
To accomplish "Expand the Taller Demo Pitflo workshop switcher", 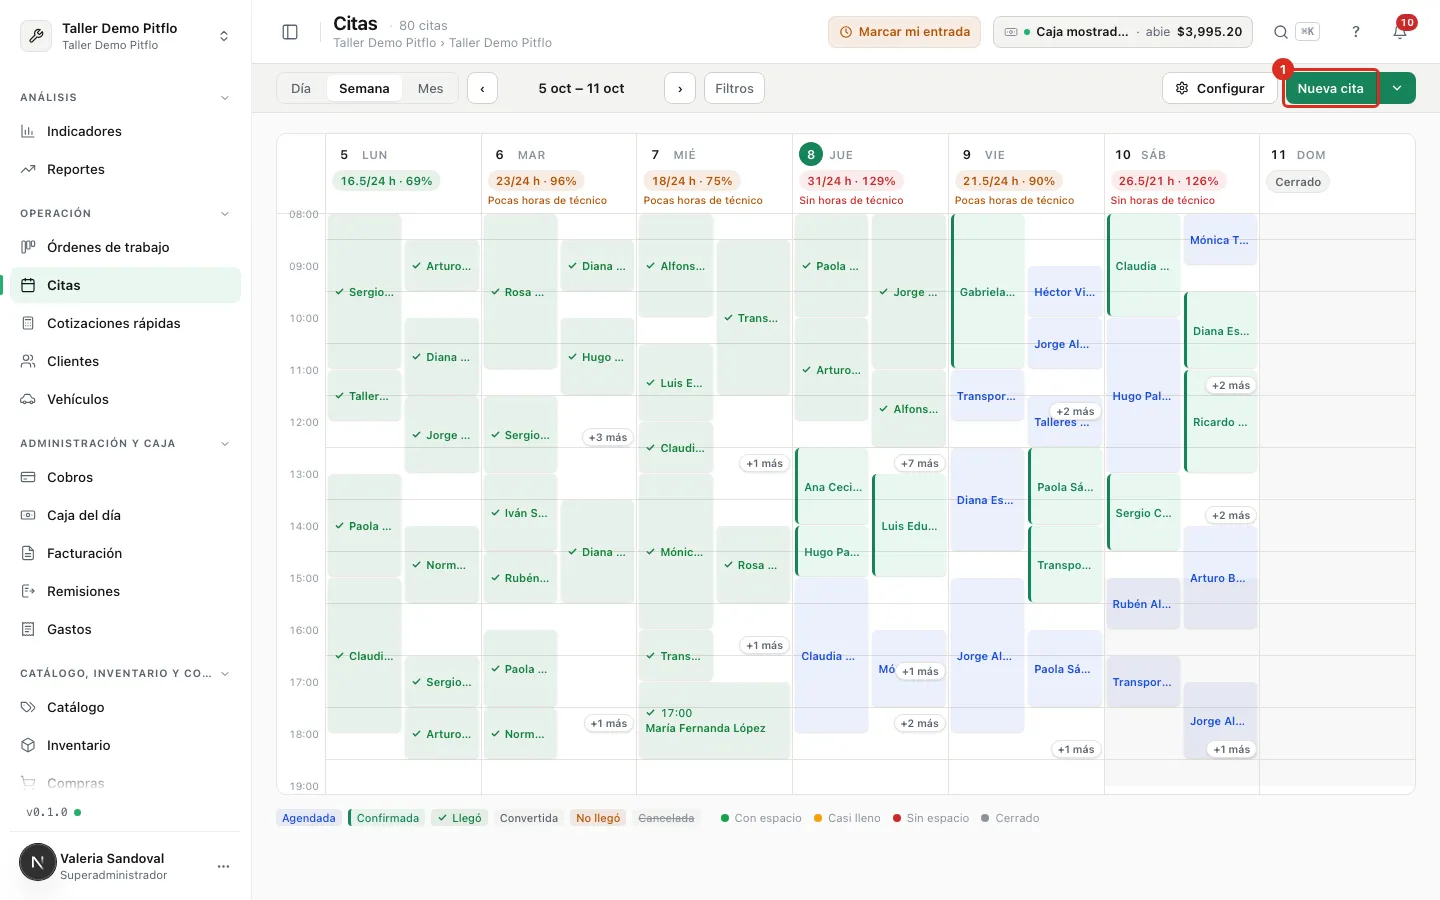I will [125, 36].
